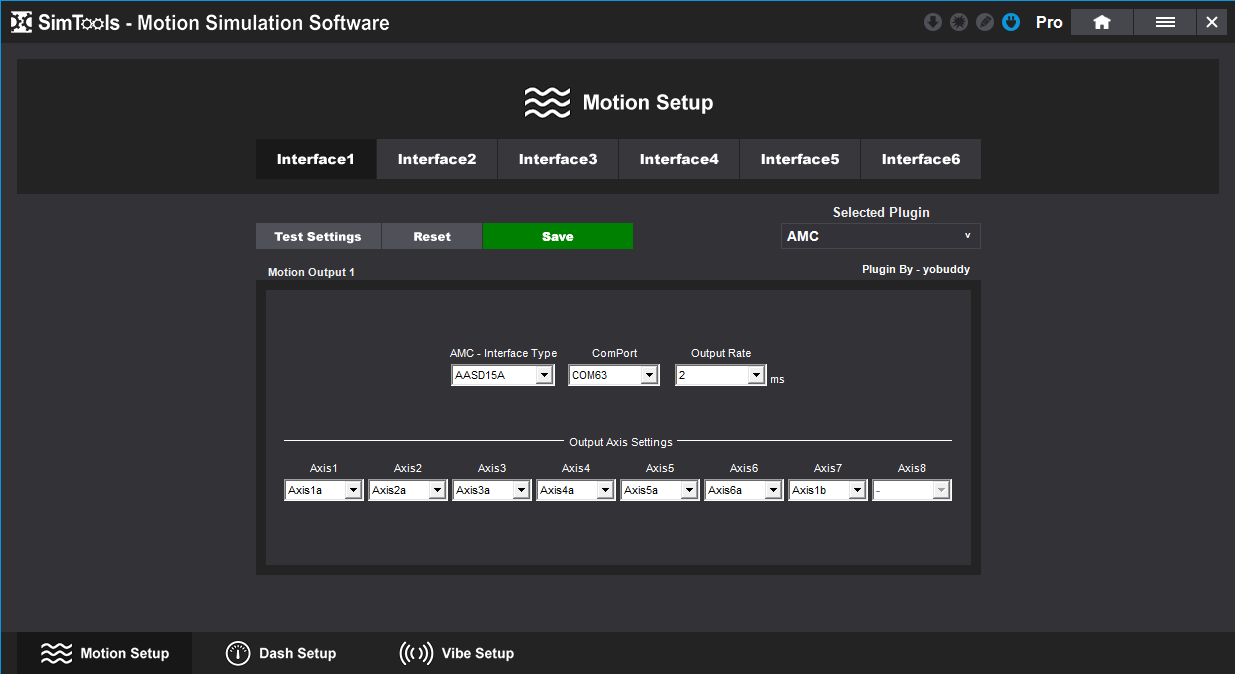Click the 'Output Axis Settings' heading
The image size is (1235, 674).
[621, 441]
